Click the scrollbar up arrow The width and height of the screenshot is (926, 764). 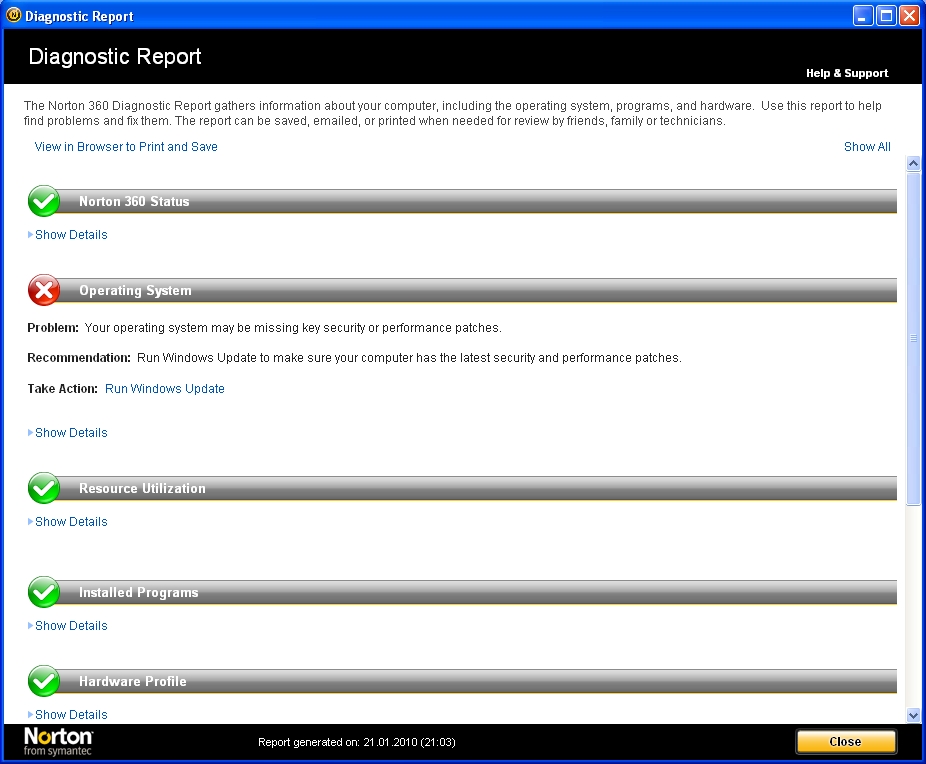[x=913, y=164]
